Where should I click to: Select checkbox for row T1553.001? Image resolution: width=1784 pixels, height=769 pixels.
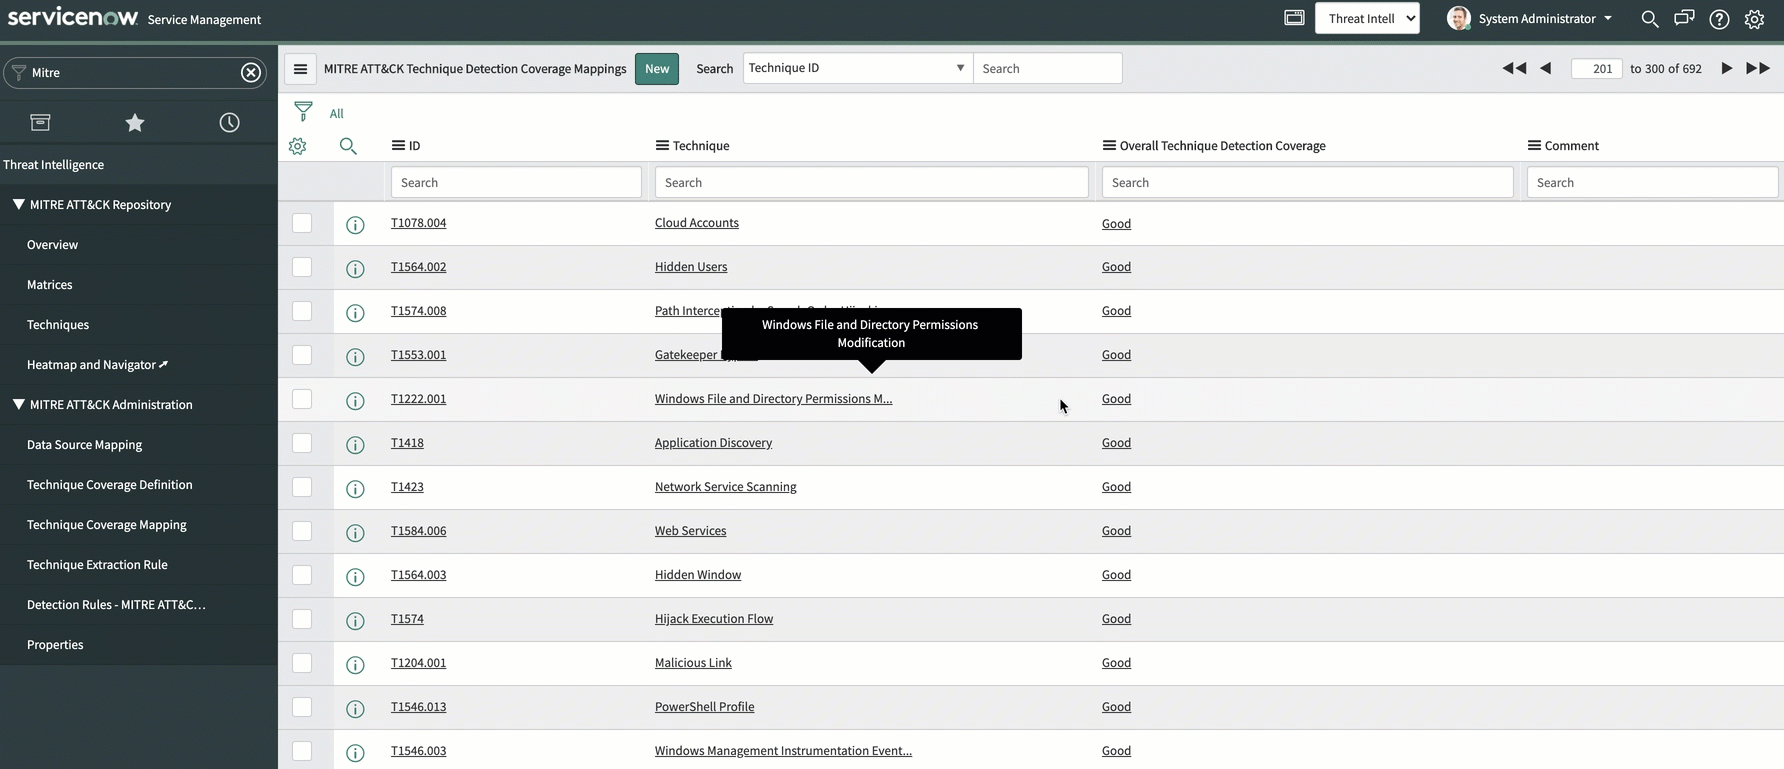(x=302, y=355)
